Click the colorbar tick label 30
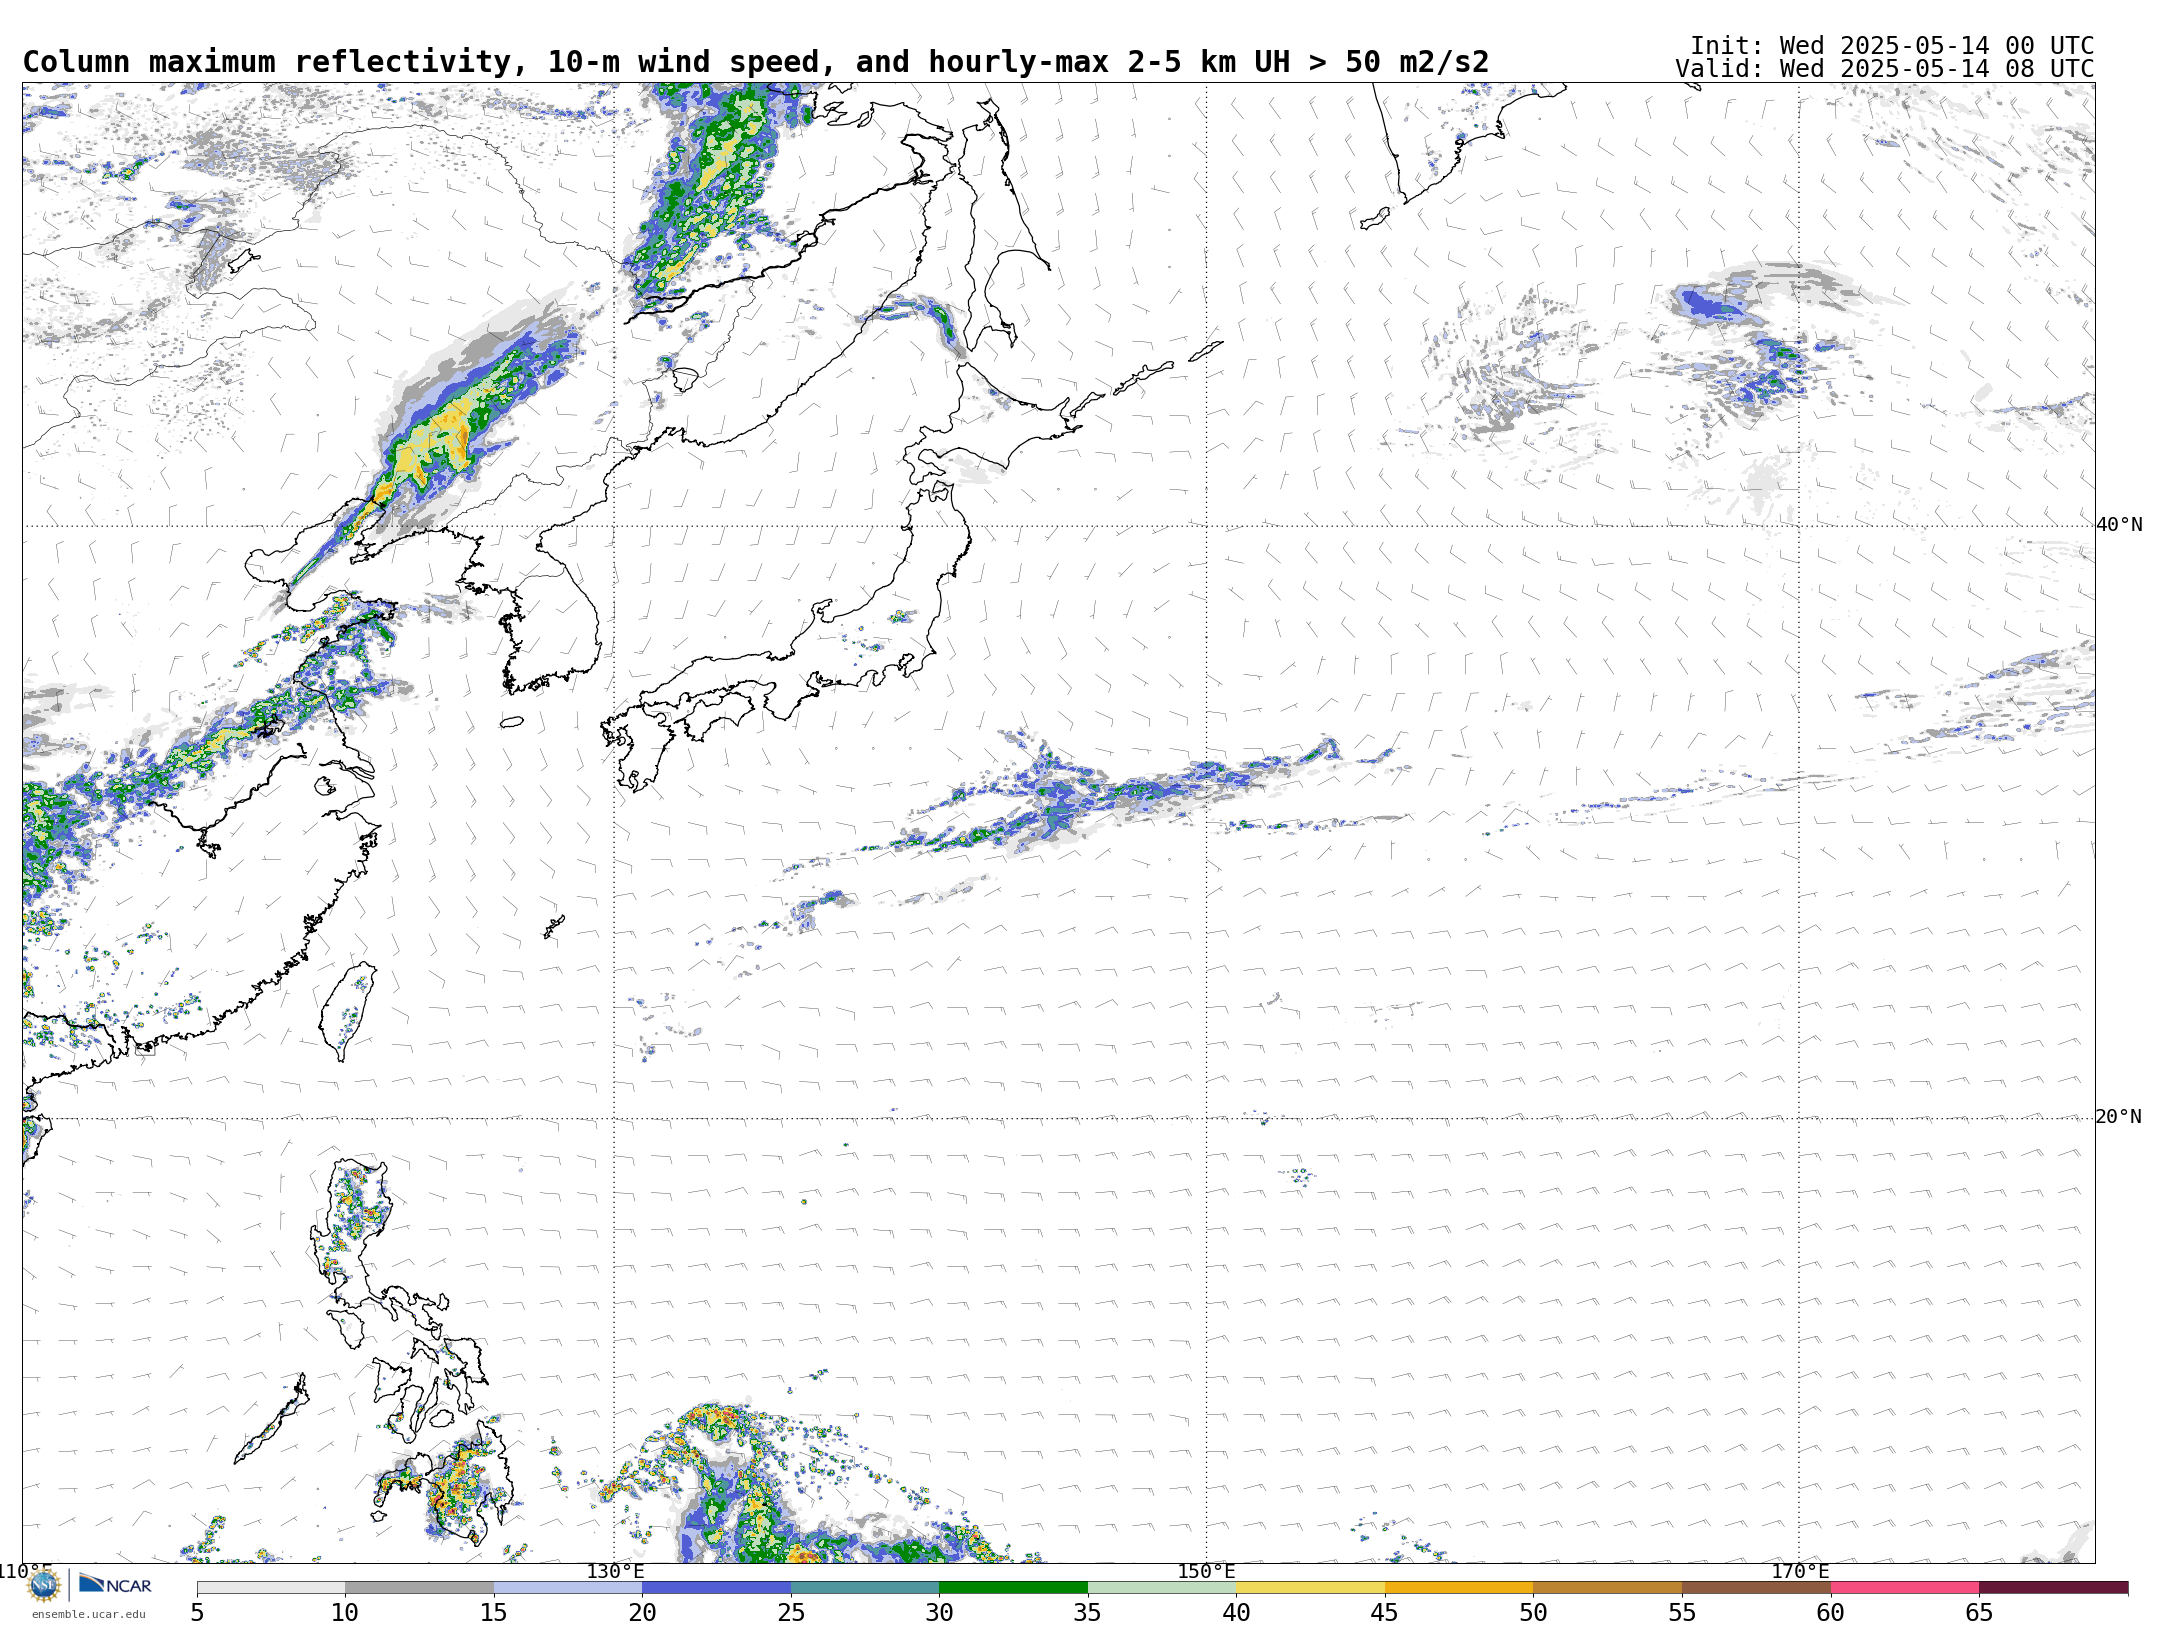The image size is (2160, 1626). pos(939,1613)
